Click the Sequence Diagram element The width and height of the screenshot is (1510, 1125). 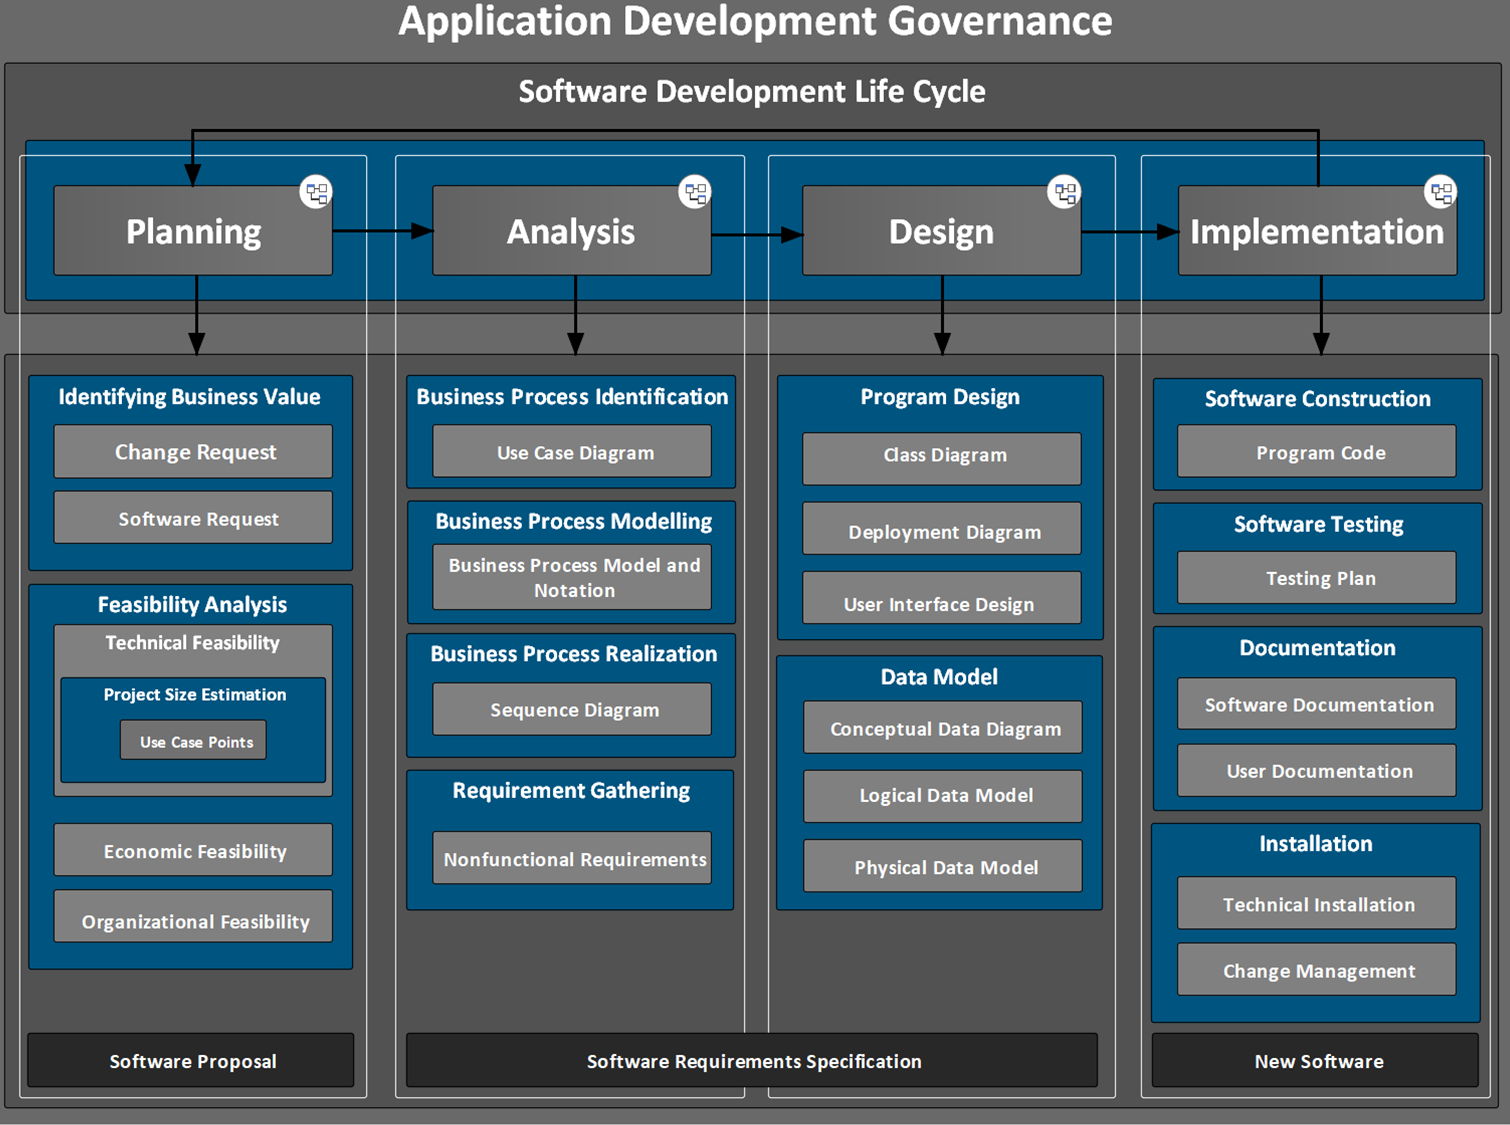point(572,709)
